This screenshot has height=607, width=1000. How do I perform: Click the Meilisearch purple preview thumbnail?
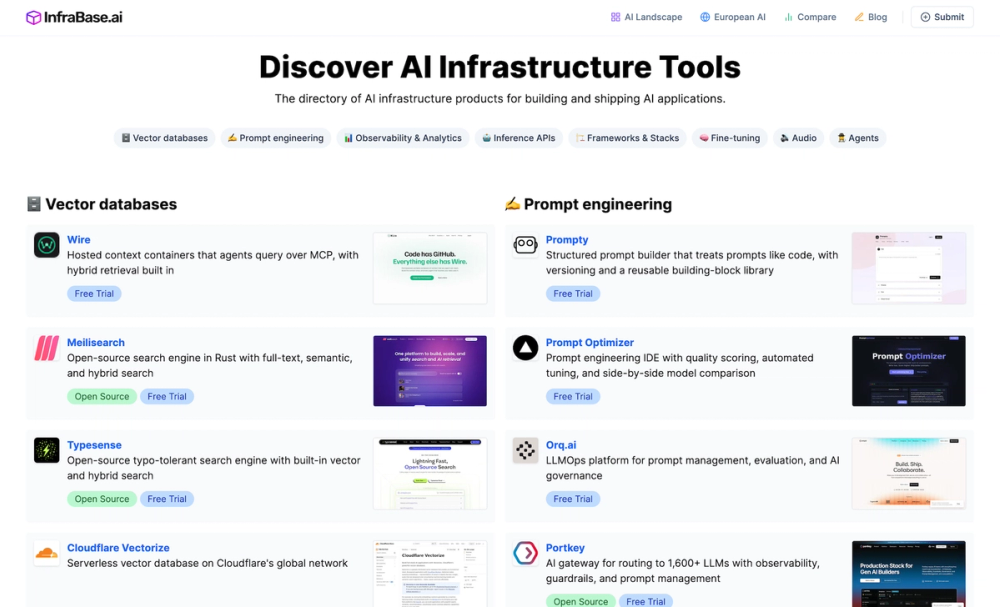[430, 370]
